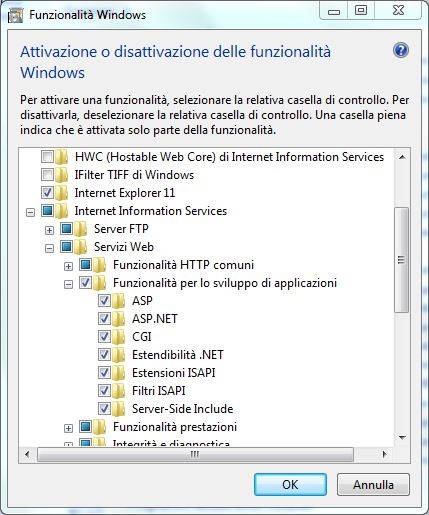The image size is (429, 515).
Task: Enable the IFilter TIFF di Windows checkbox
Action: coord(47,174)
